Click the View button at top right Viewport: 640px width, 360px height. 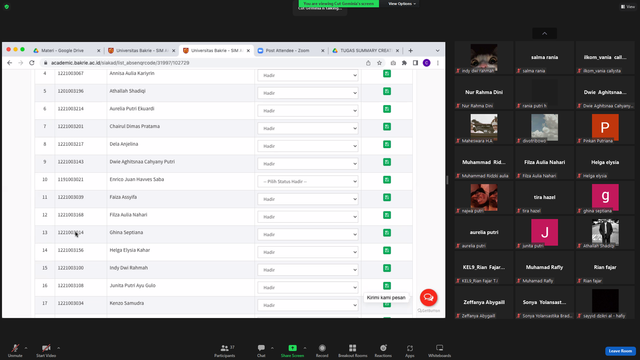(628, 7)
